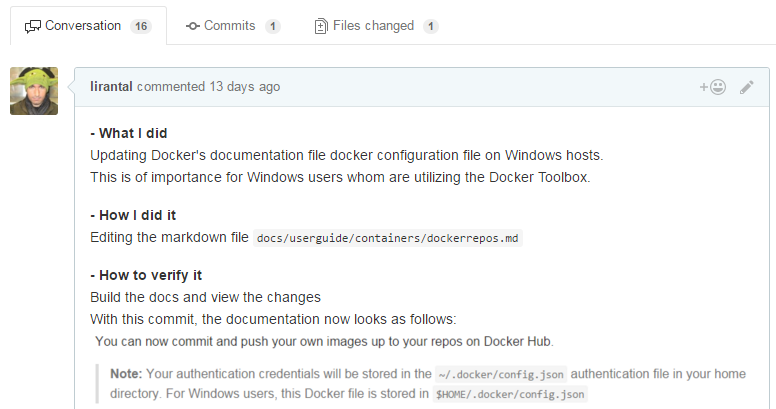Click the Conversation speech bubble icon

(33, 26)
